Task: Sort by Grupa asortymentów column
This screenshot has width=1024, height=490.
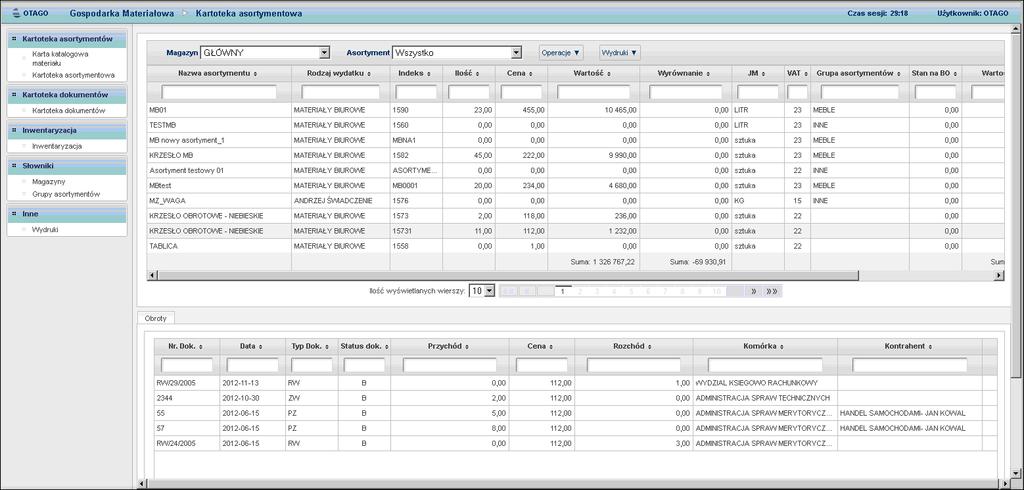Action: tap(859, 73)
